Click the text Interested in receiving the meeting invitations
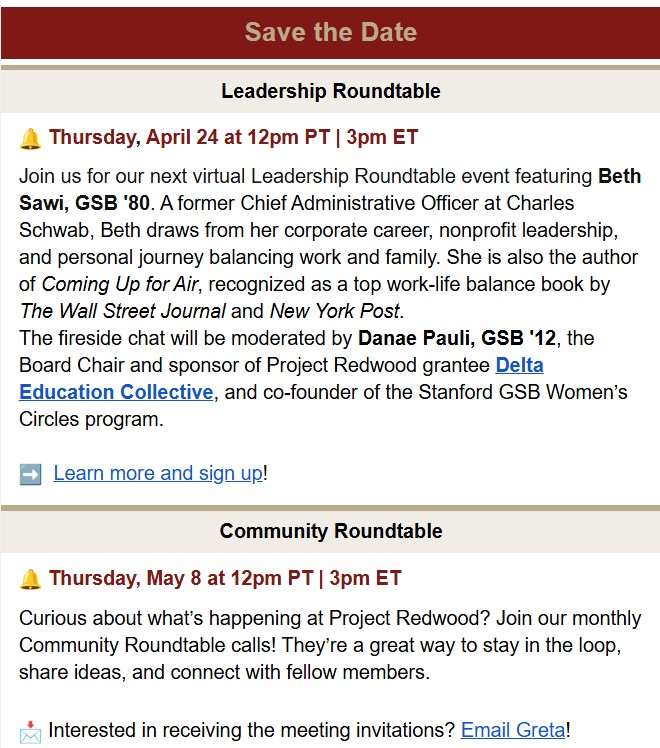The width and height of the screenshot is (660, 748). point(251,730)
